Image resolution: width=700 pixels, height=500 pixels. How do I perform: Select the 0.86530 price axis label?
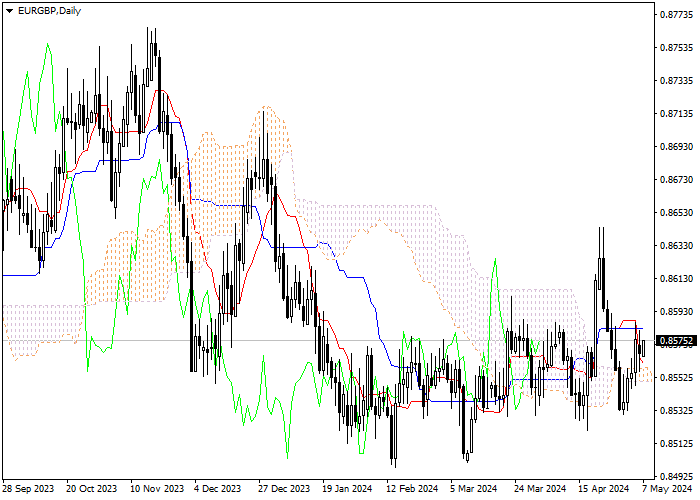click(x=677, y=212)
